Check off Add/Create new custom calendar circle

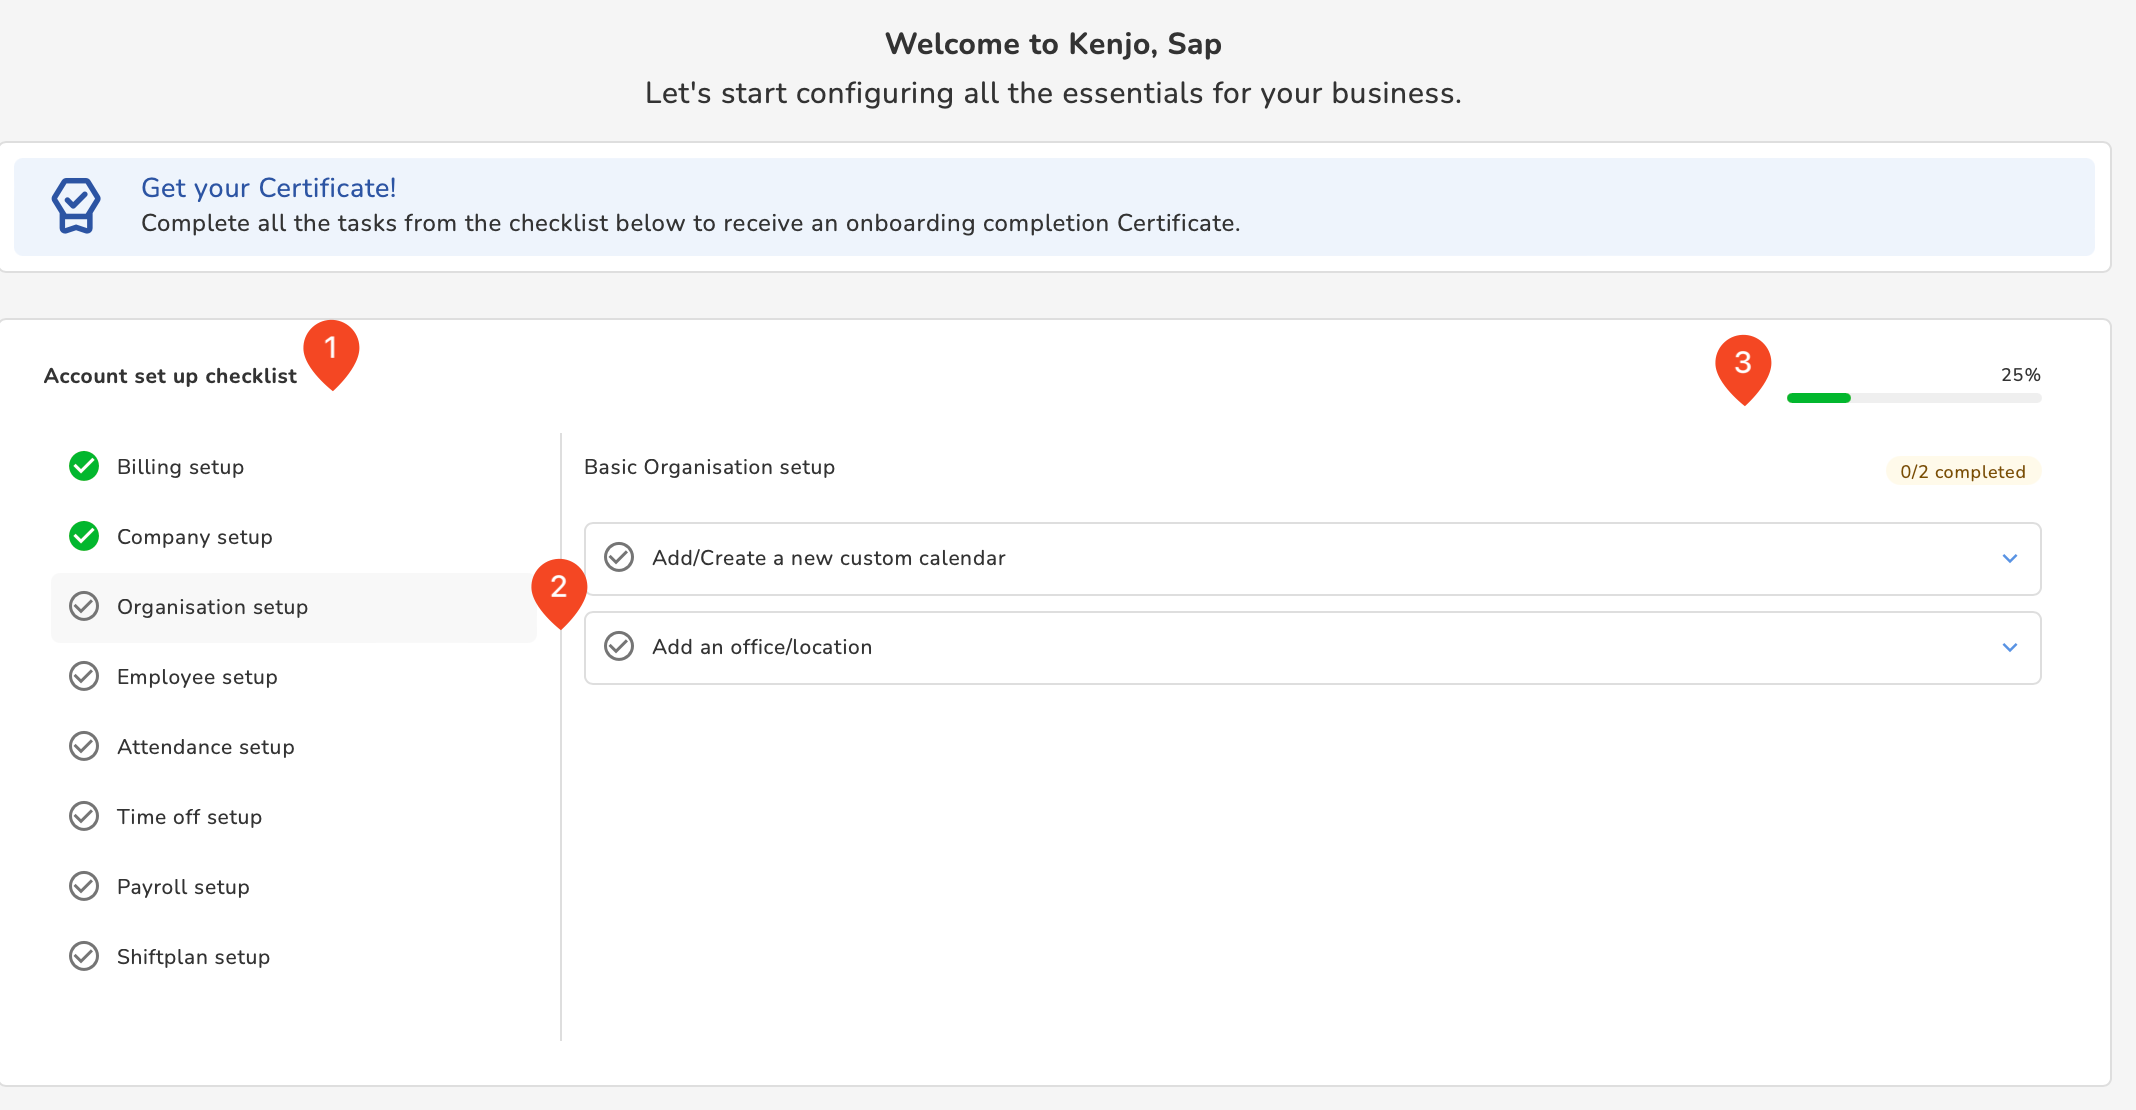619,557
